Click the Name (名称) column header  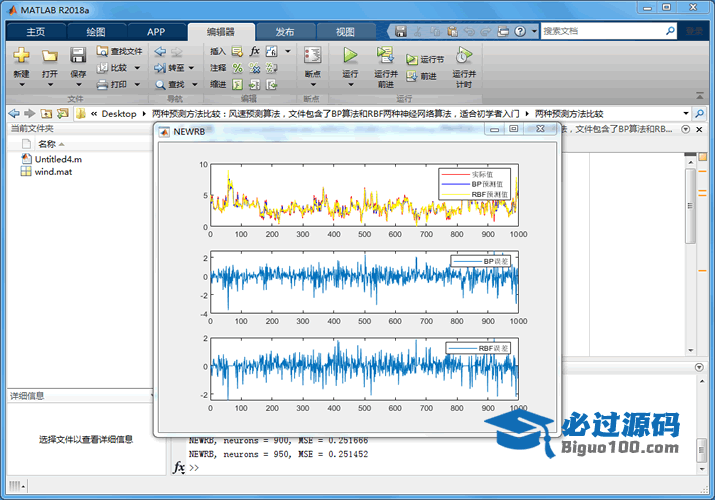pos(47,144)
